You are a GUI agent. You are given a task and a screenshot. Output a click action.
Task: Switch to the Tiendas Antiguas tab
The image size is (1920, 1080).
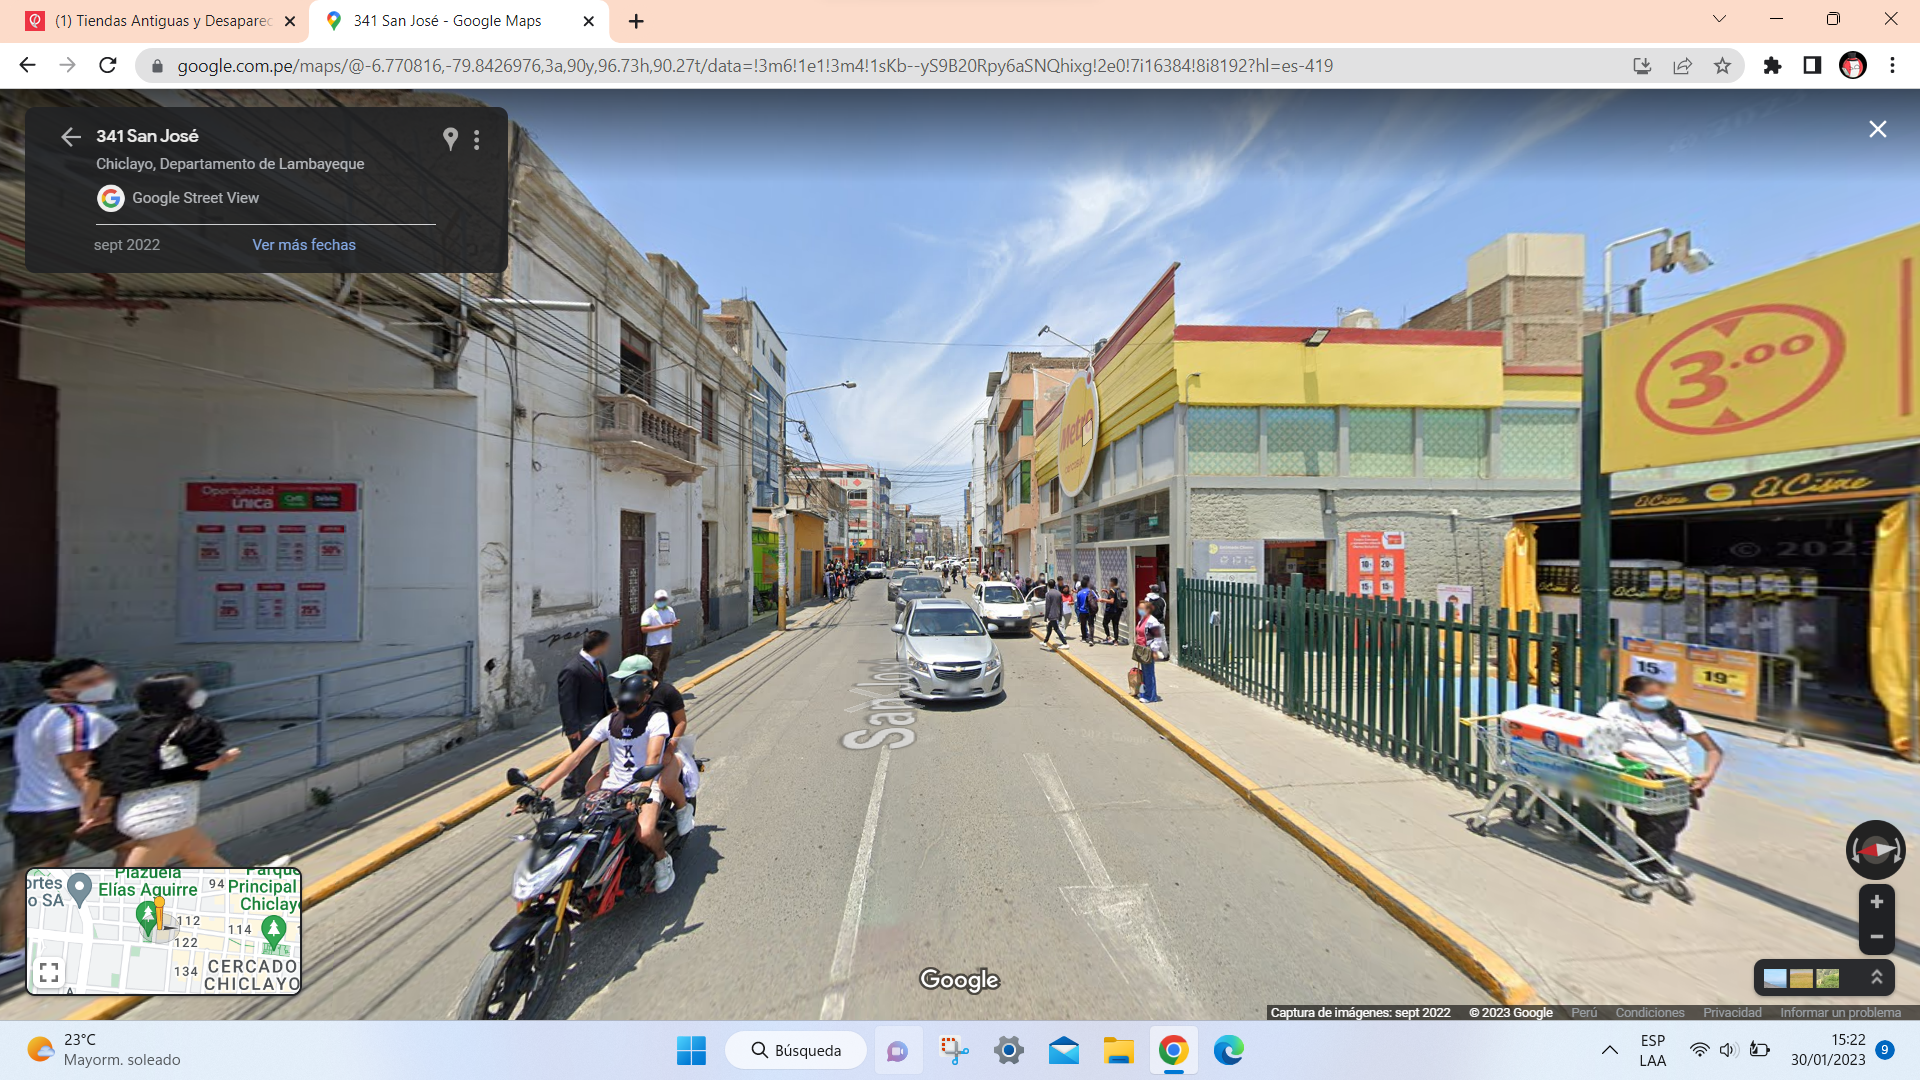point(161,21)
